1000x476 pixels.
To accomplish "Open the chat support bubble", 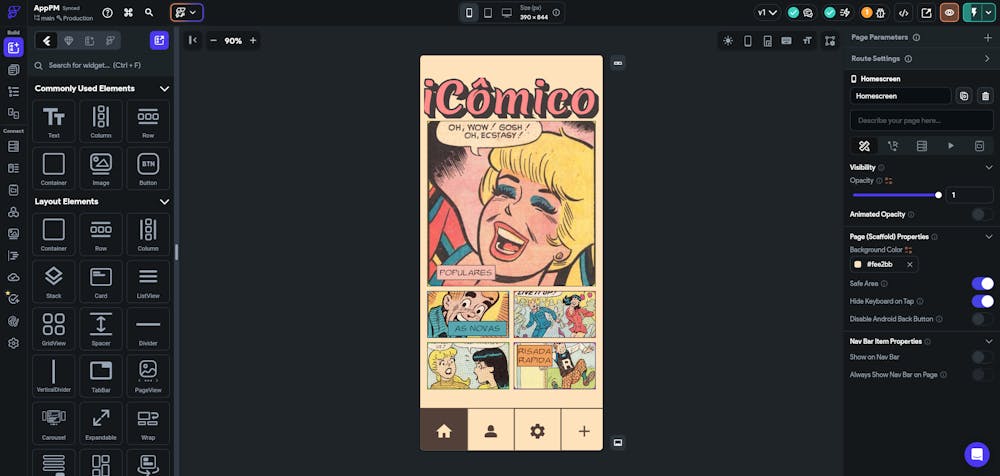I will (976, 454).
